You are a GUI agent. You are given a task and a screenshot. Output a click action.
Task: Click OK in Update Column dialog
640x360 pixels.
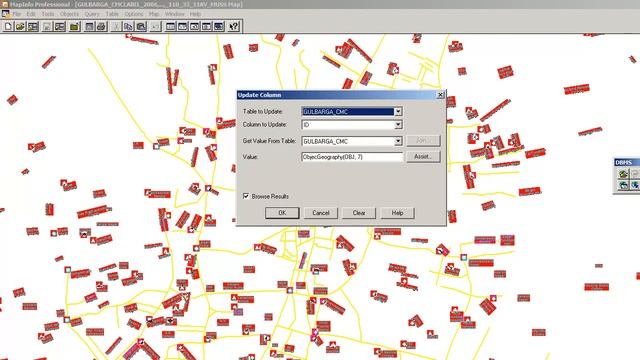click(x=282, y=213)
